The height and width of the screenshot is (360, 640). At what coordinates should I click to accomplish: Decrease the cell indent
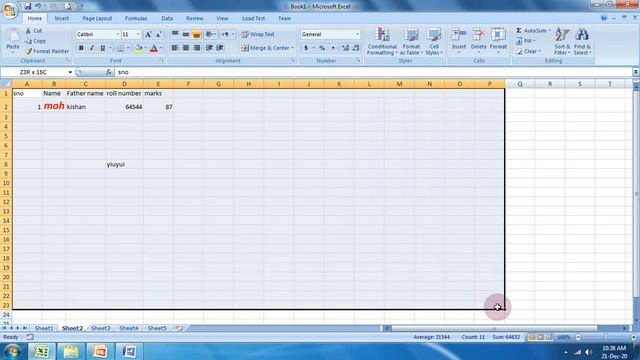[x=209, y=48]
